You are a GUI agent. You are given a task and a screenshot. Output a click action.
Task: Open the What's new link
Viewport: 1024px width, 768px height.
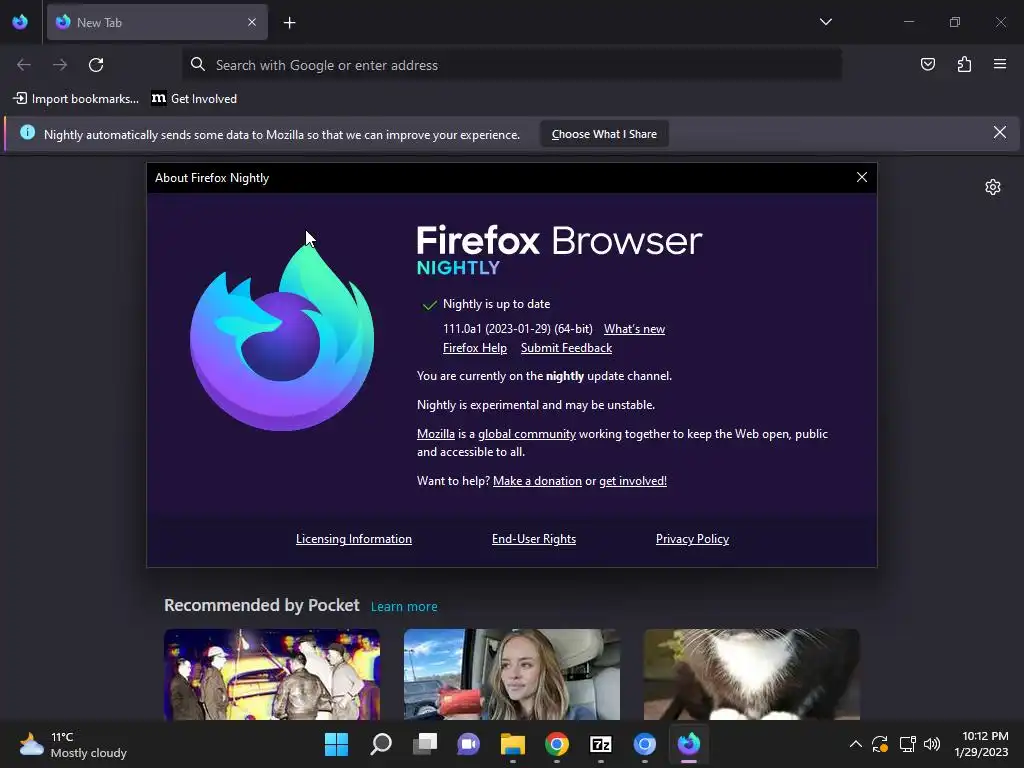pyautogui.click(x=634, y=329)
